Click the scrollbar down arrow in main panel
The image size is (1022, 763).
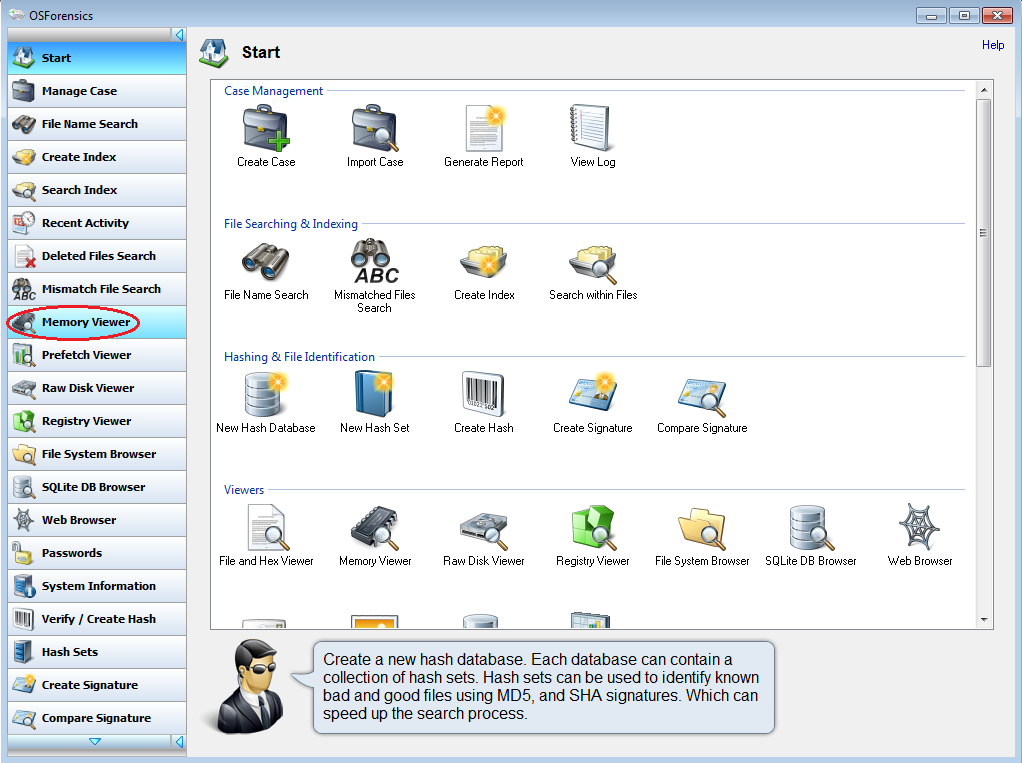pyautogui.click(x=983, y=620)
